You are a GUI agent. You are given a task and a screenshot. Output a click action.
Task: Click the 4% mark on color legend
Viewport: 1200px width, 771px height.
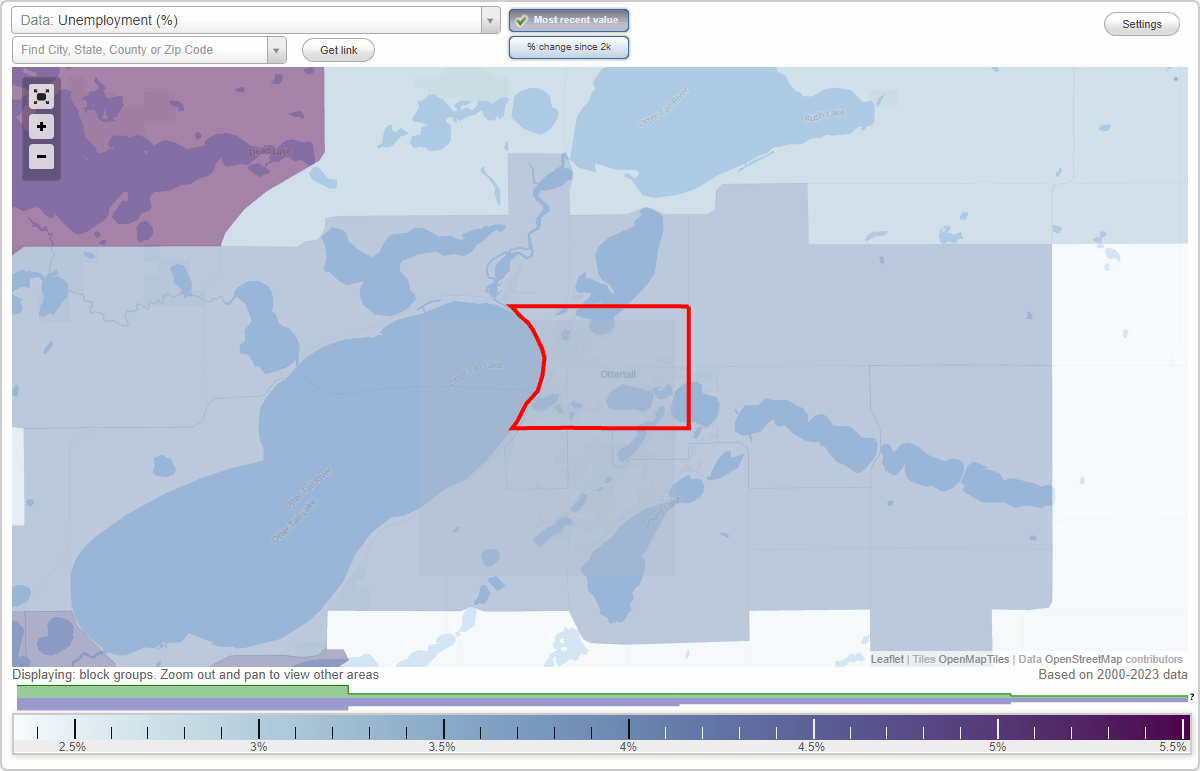(629, 746)
